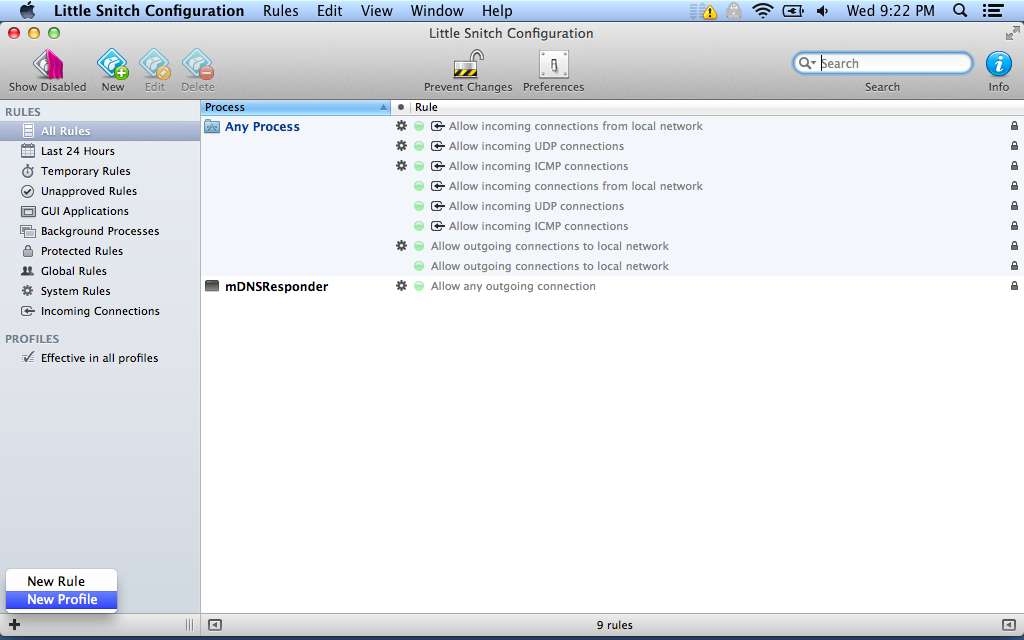Open Spotlight search in the menu bar
The height and width of the screenshot is (640, 1024).
point(960,11)
